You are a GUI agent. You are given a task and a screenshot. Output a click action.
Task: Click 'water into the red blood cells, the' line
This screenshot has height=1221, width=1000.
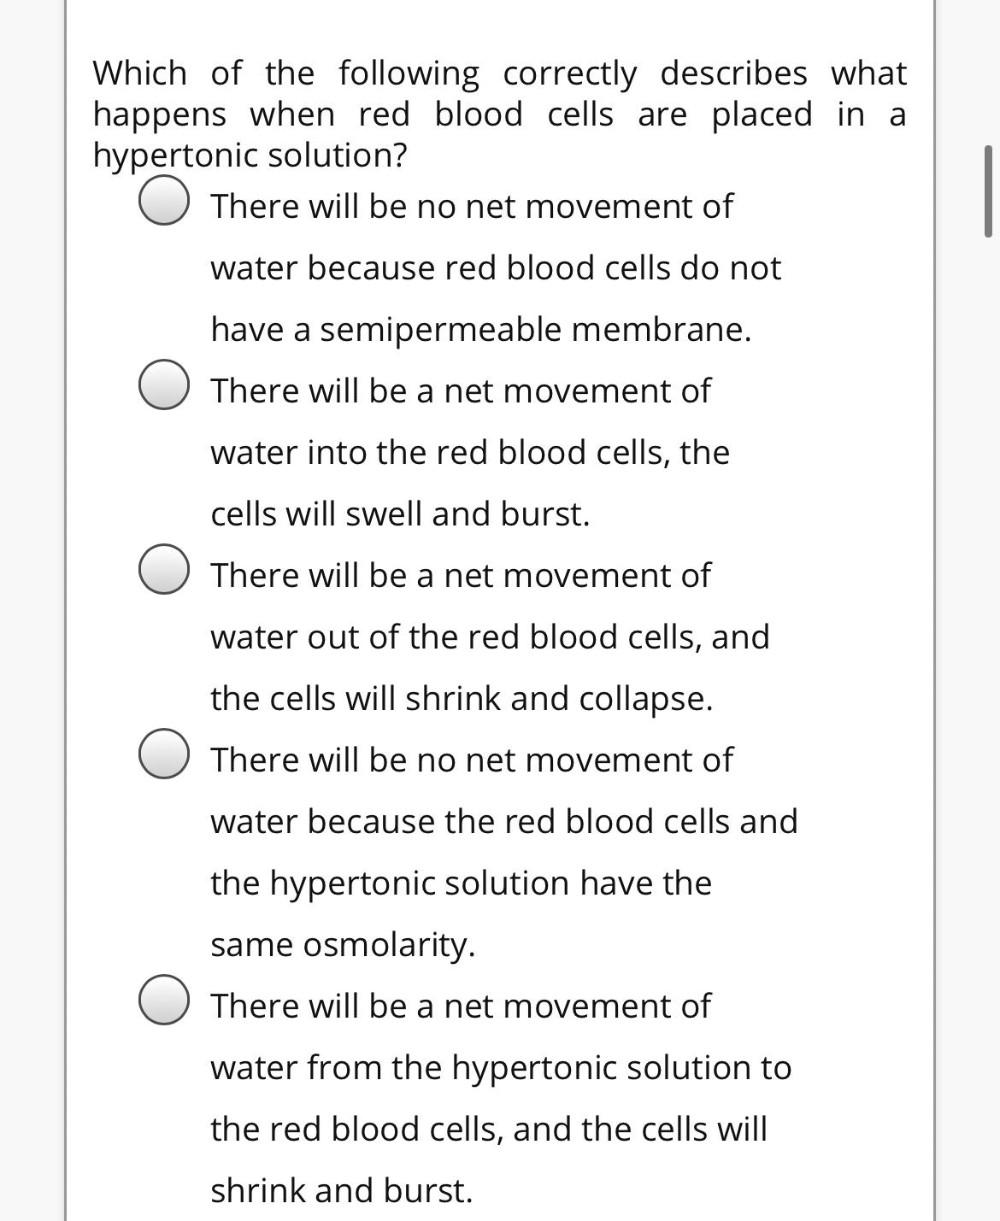point(469,452)
